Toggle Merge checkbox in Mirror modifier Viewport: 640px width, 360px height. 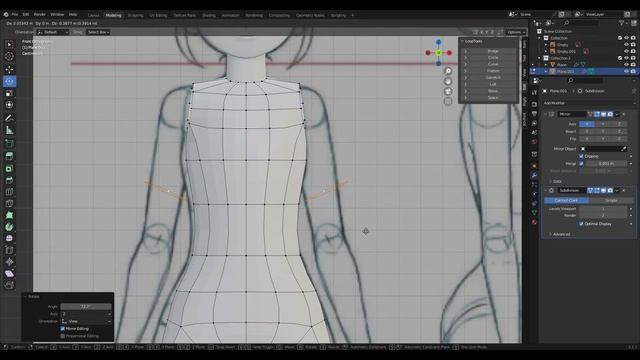(x=581, y=164)
